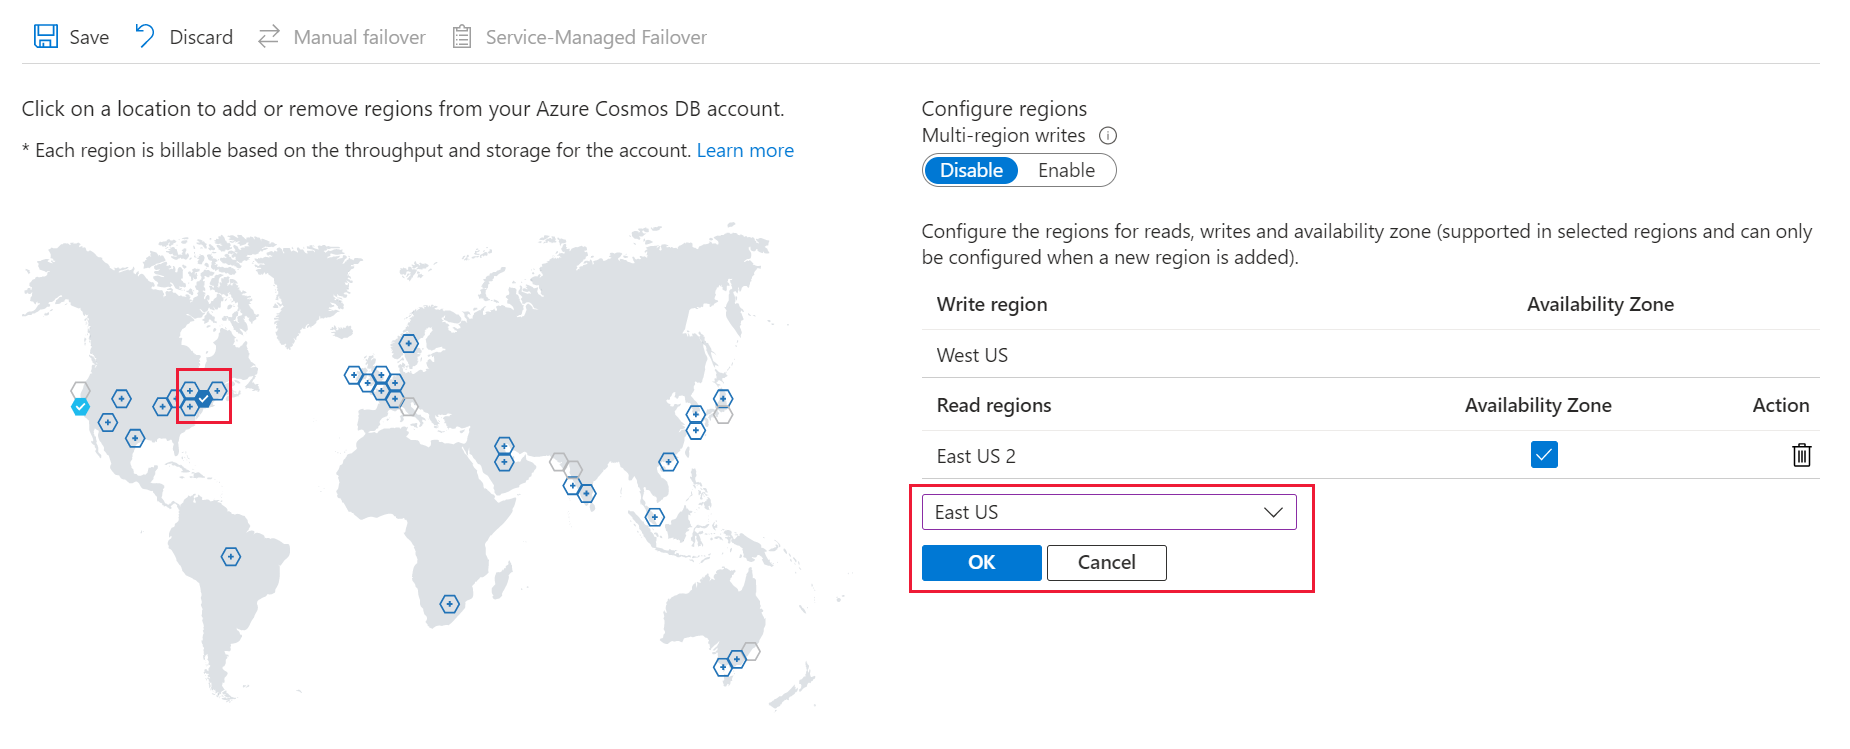
Task: Open the Learn more link
Action: tap(745, 151)
